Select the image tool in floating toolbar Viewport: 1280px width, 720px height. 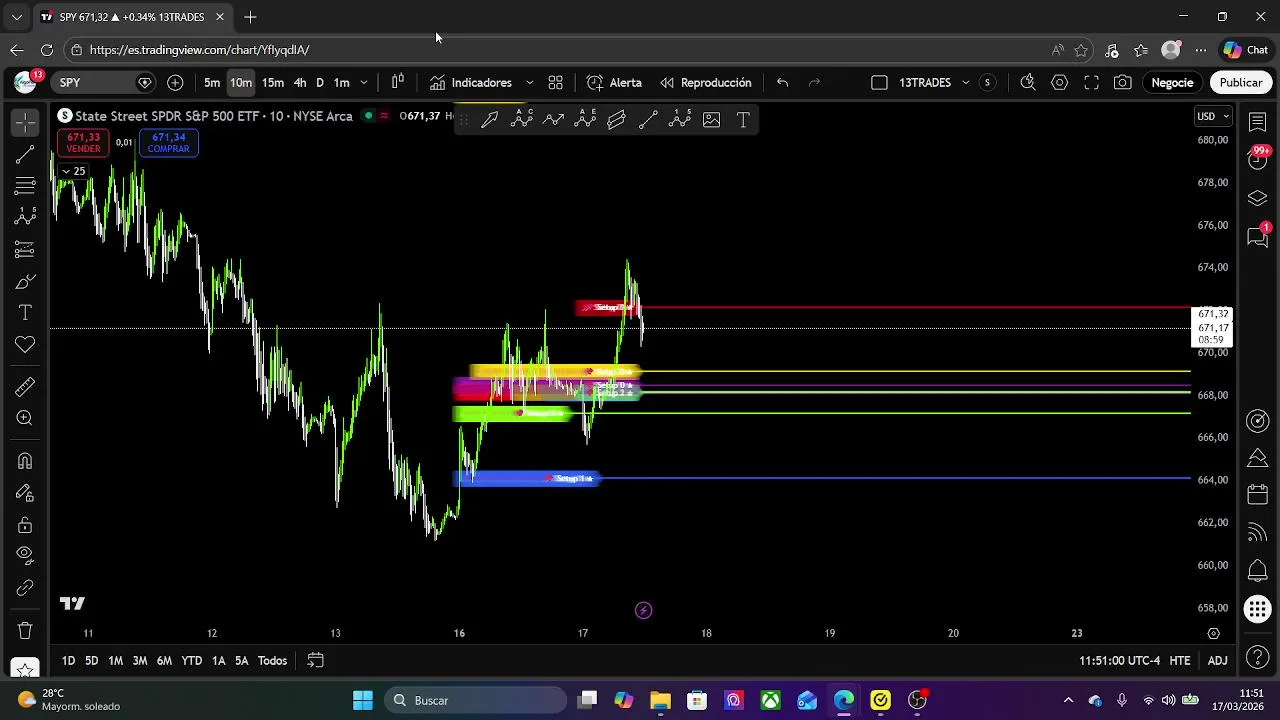712,120
